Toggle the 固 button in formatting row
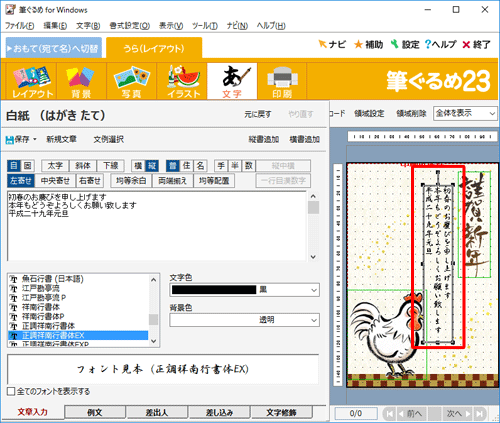This screenshot has width=500, height=423. point(27,166)
